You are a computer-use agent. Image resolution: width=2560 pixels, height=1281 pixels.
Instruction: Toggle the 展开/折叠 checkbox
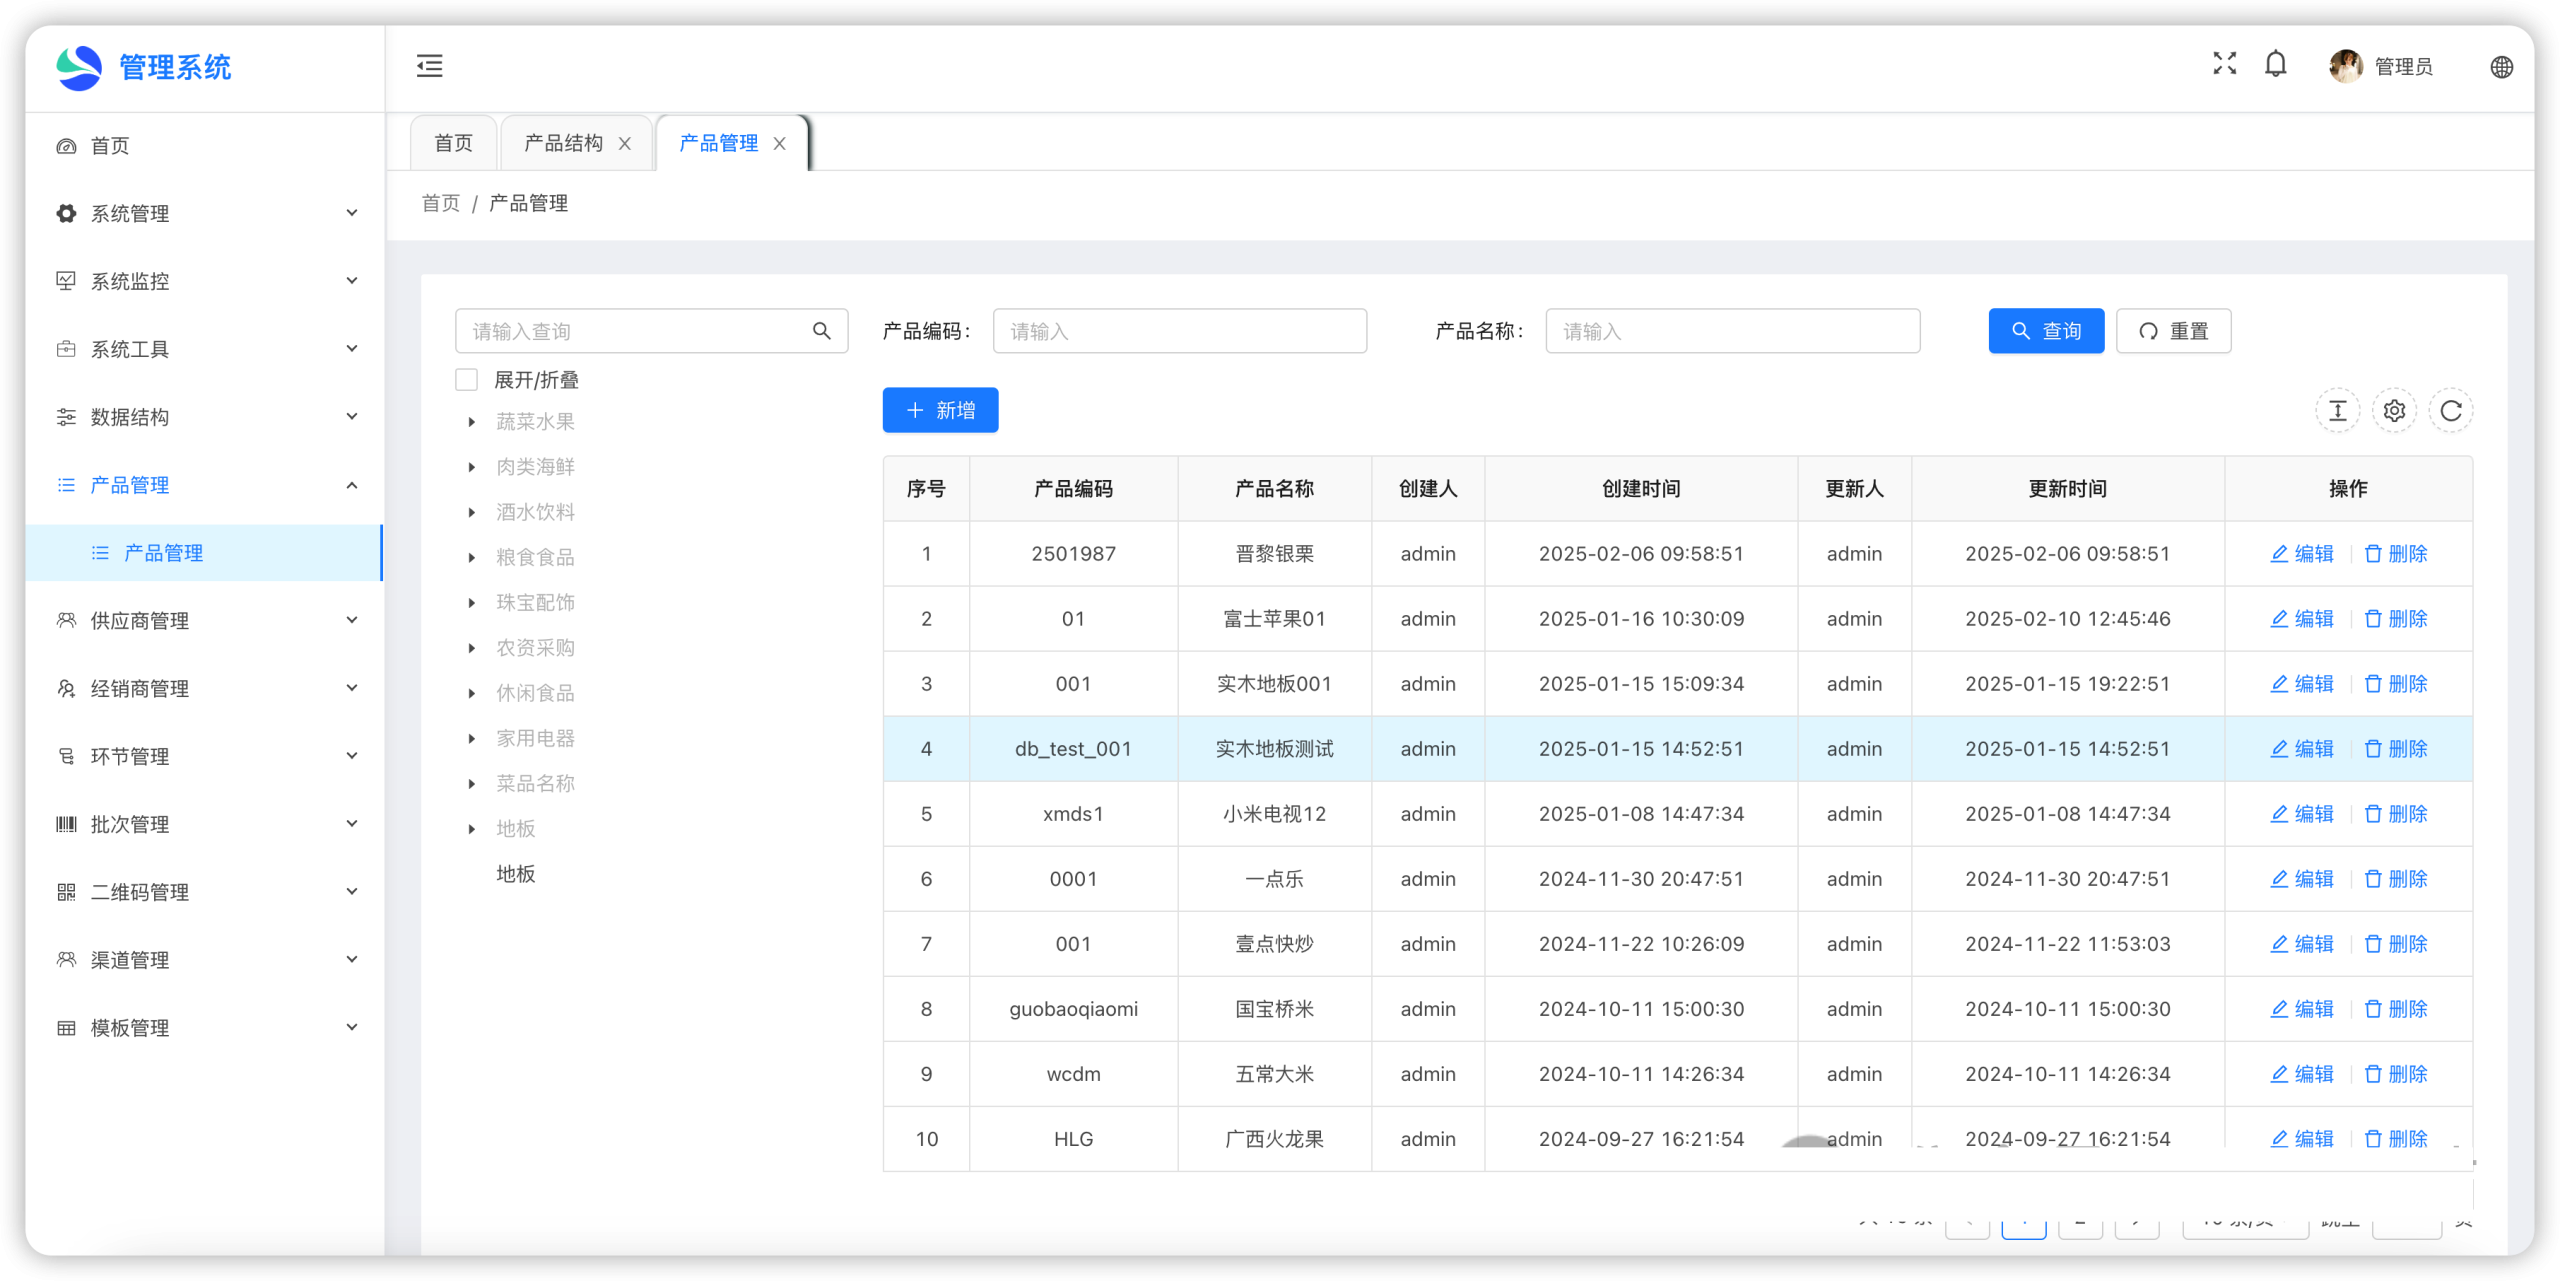pyautogui.click(x=466, y=380)
